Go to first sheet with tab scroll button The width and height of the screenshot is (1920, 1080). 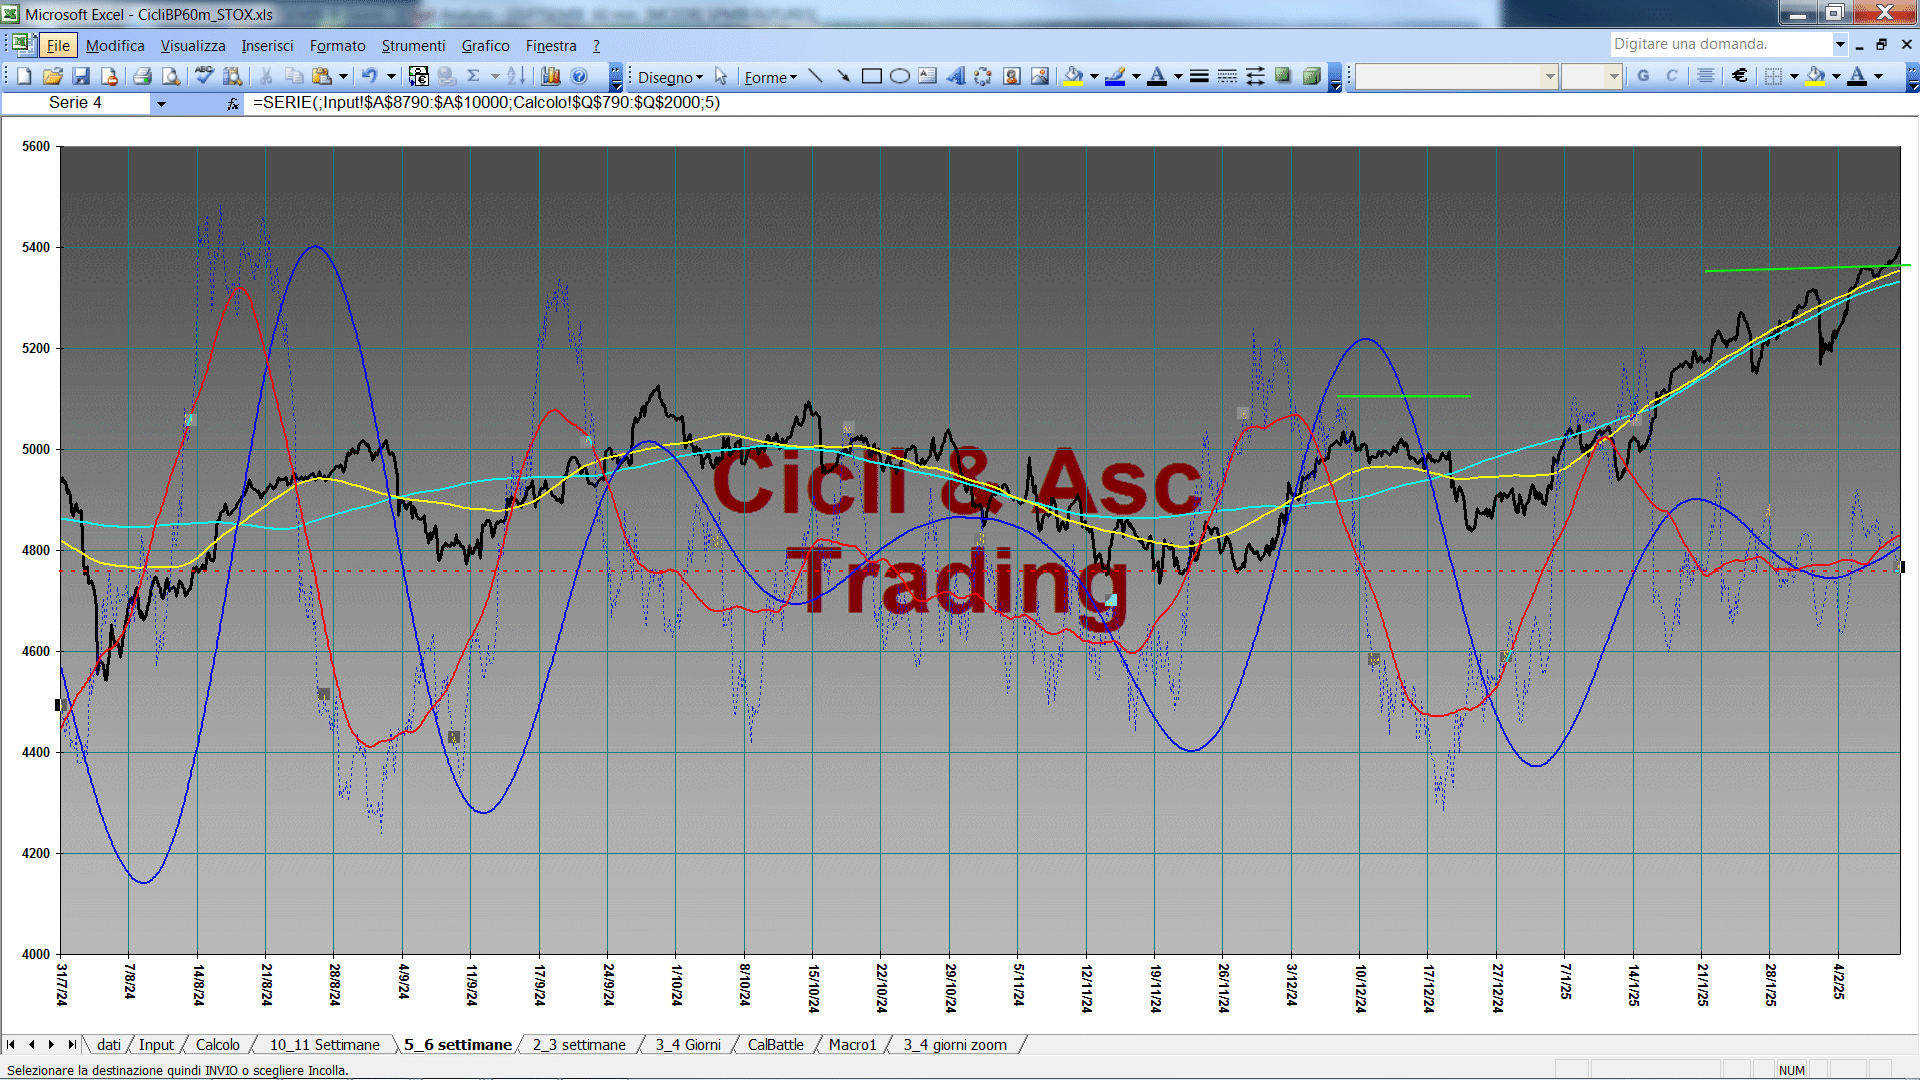pos(11,1044)
